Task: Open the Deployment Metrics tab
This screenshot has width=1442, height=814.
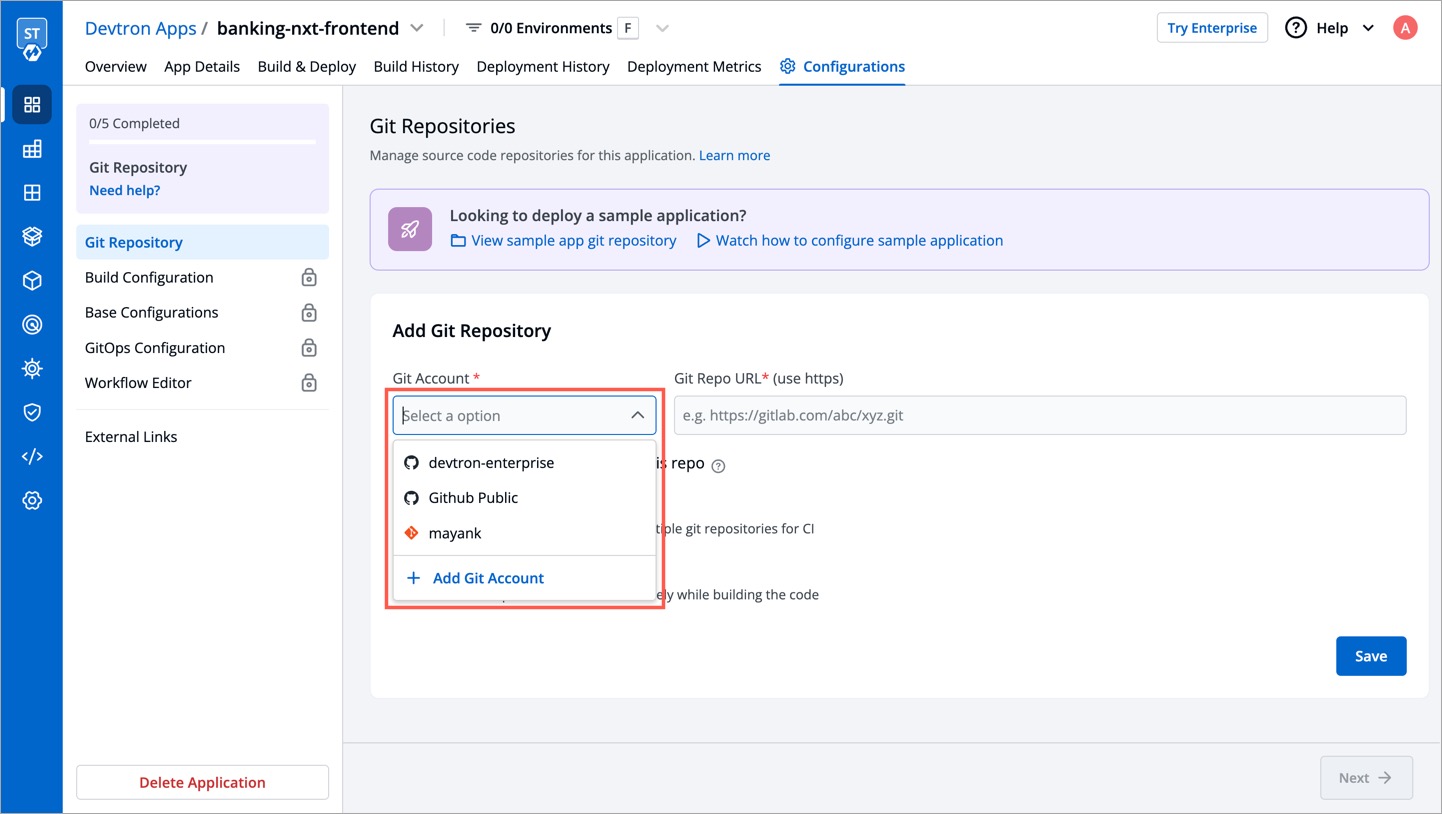Action: [x=694, y=66]
